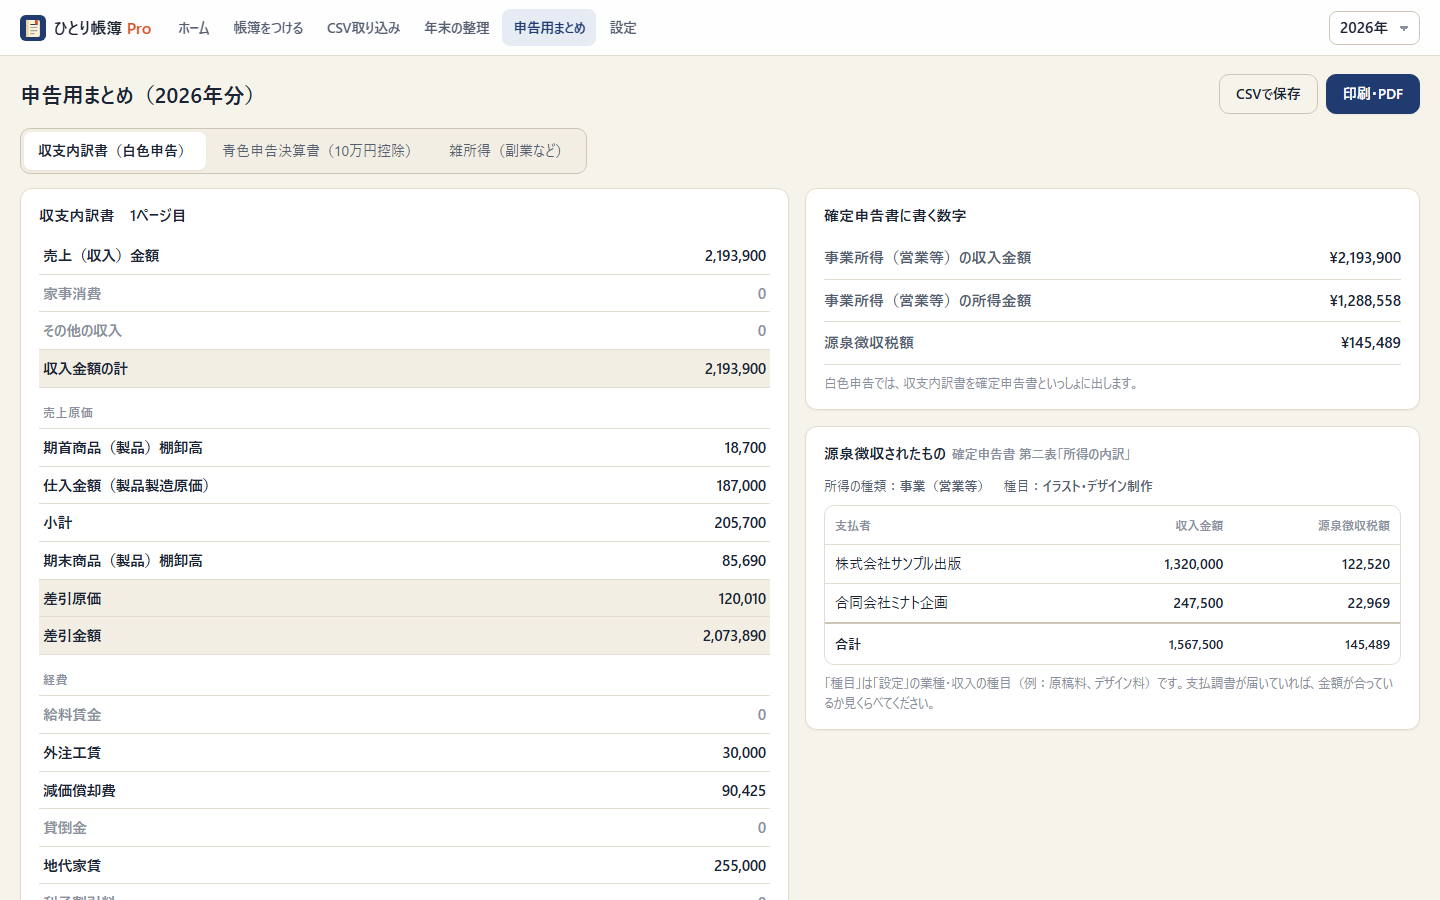Click the 給料賃金 row label
1440x900 pixels.
(72, 715)
